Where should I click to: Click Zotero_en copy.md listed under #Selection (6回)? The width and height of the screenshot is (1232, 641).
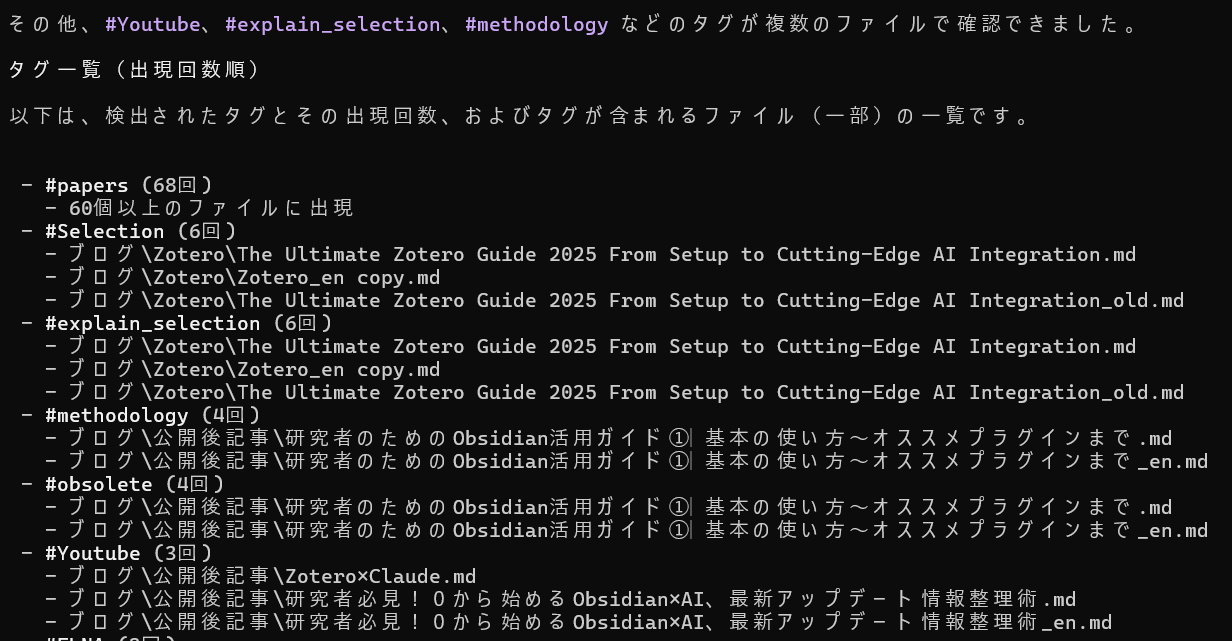[255, 277]
